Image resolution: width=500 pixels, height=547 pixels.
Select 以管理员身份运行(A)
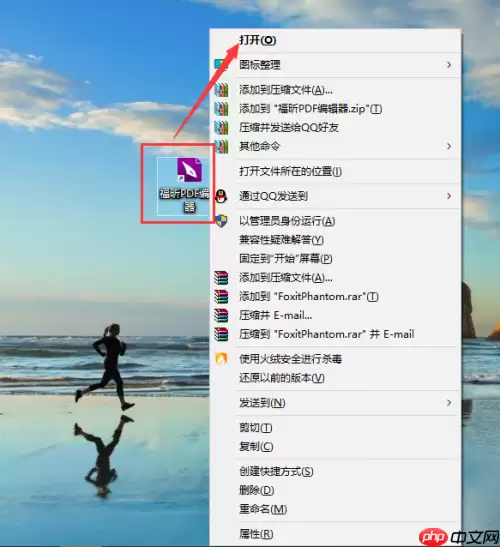coord(287,221)
